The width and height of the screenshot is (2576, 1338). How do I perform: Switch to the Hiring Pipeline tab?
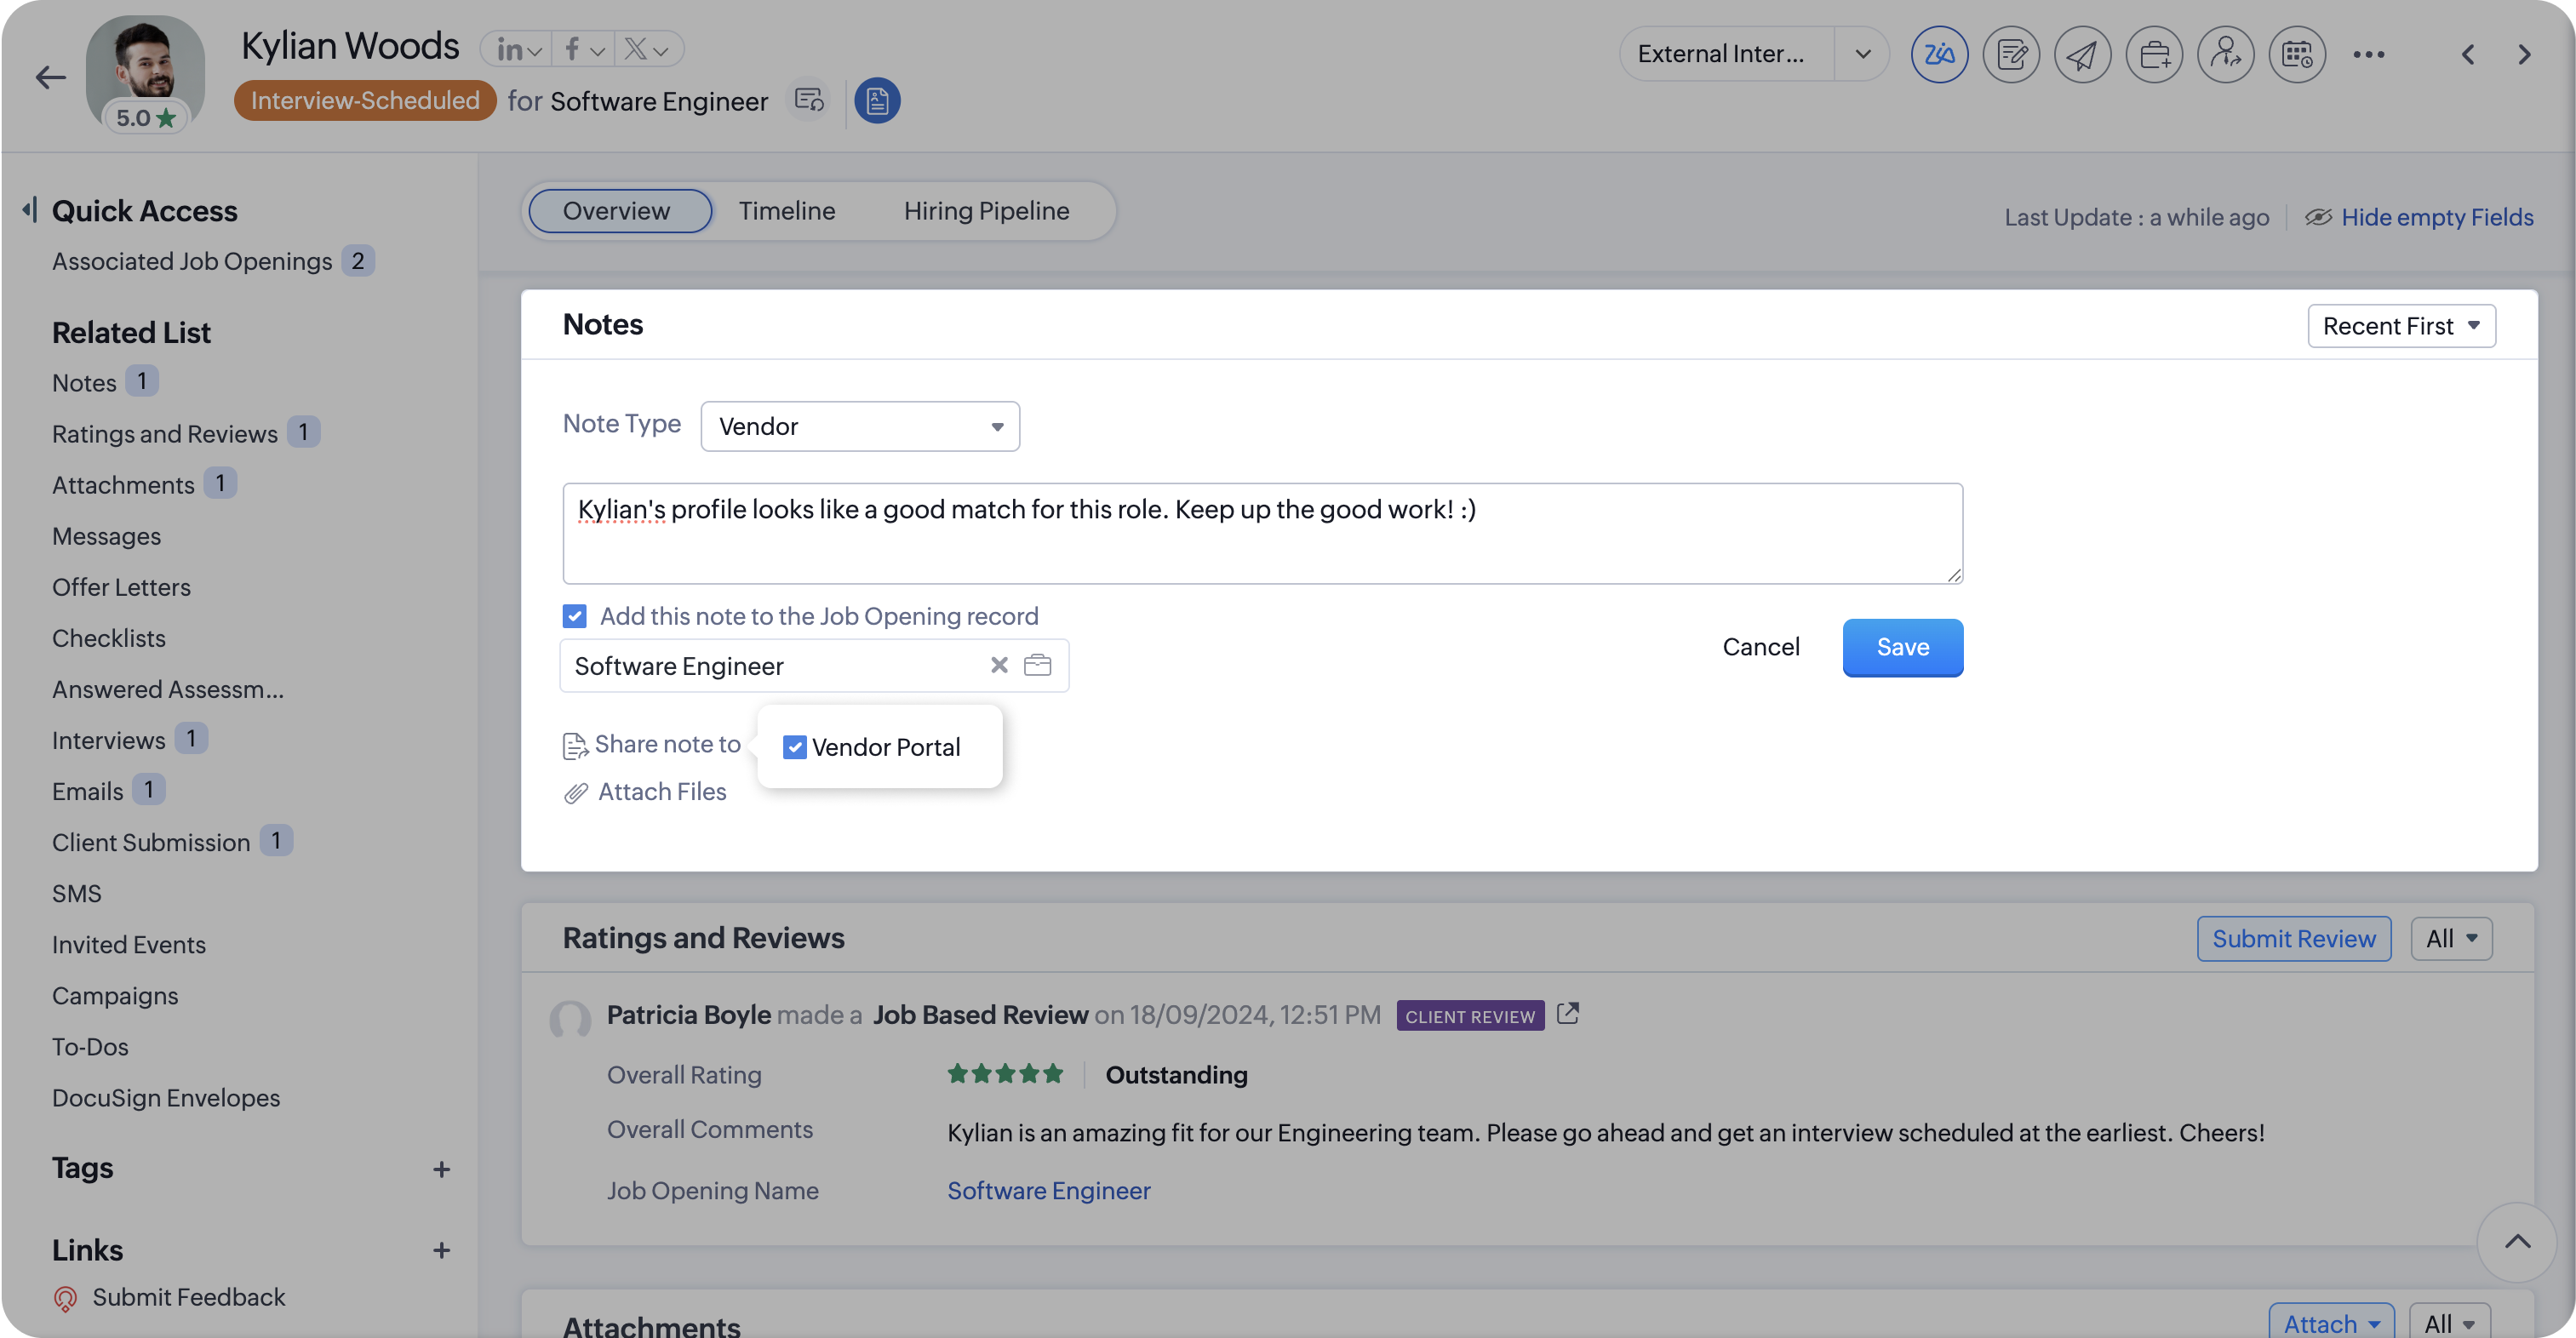tap(986, 211)
